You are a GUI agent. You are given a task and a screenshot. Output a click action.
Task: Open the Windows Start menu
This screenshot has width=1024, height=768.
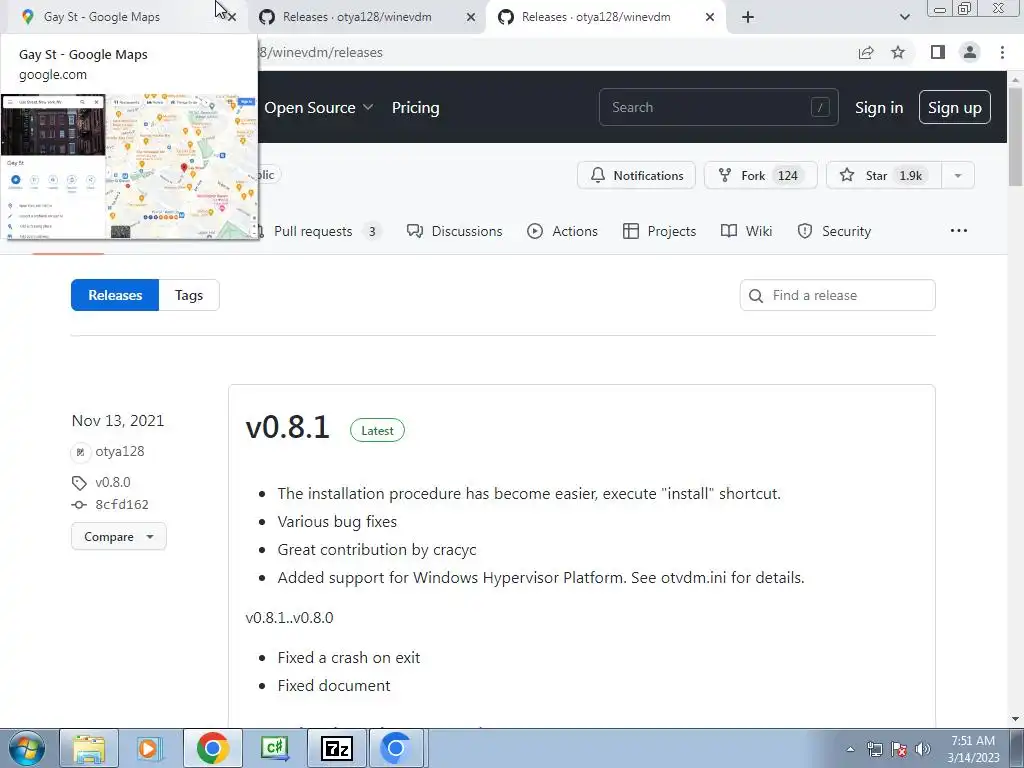[x=26, y=748]
